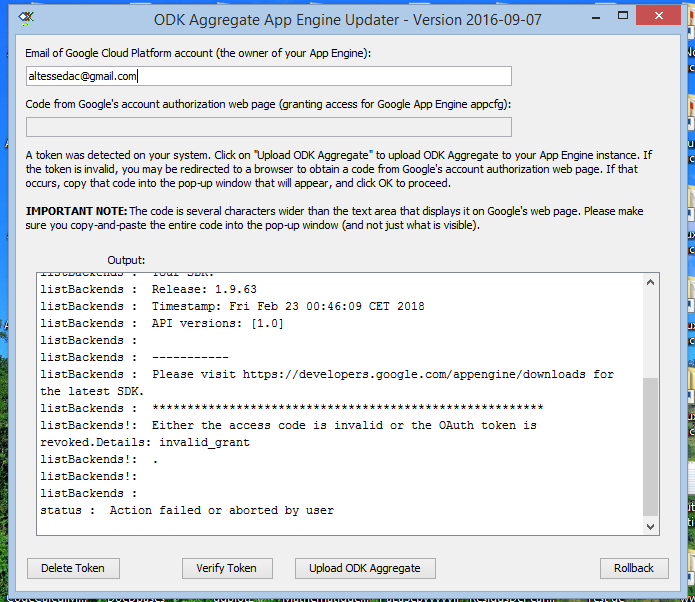The height and width of the screenshot is (602, 695).
Task: Click the Verify Token button
Action: click(x=227, y=568)
